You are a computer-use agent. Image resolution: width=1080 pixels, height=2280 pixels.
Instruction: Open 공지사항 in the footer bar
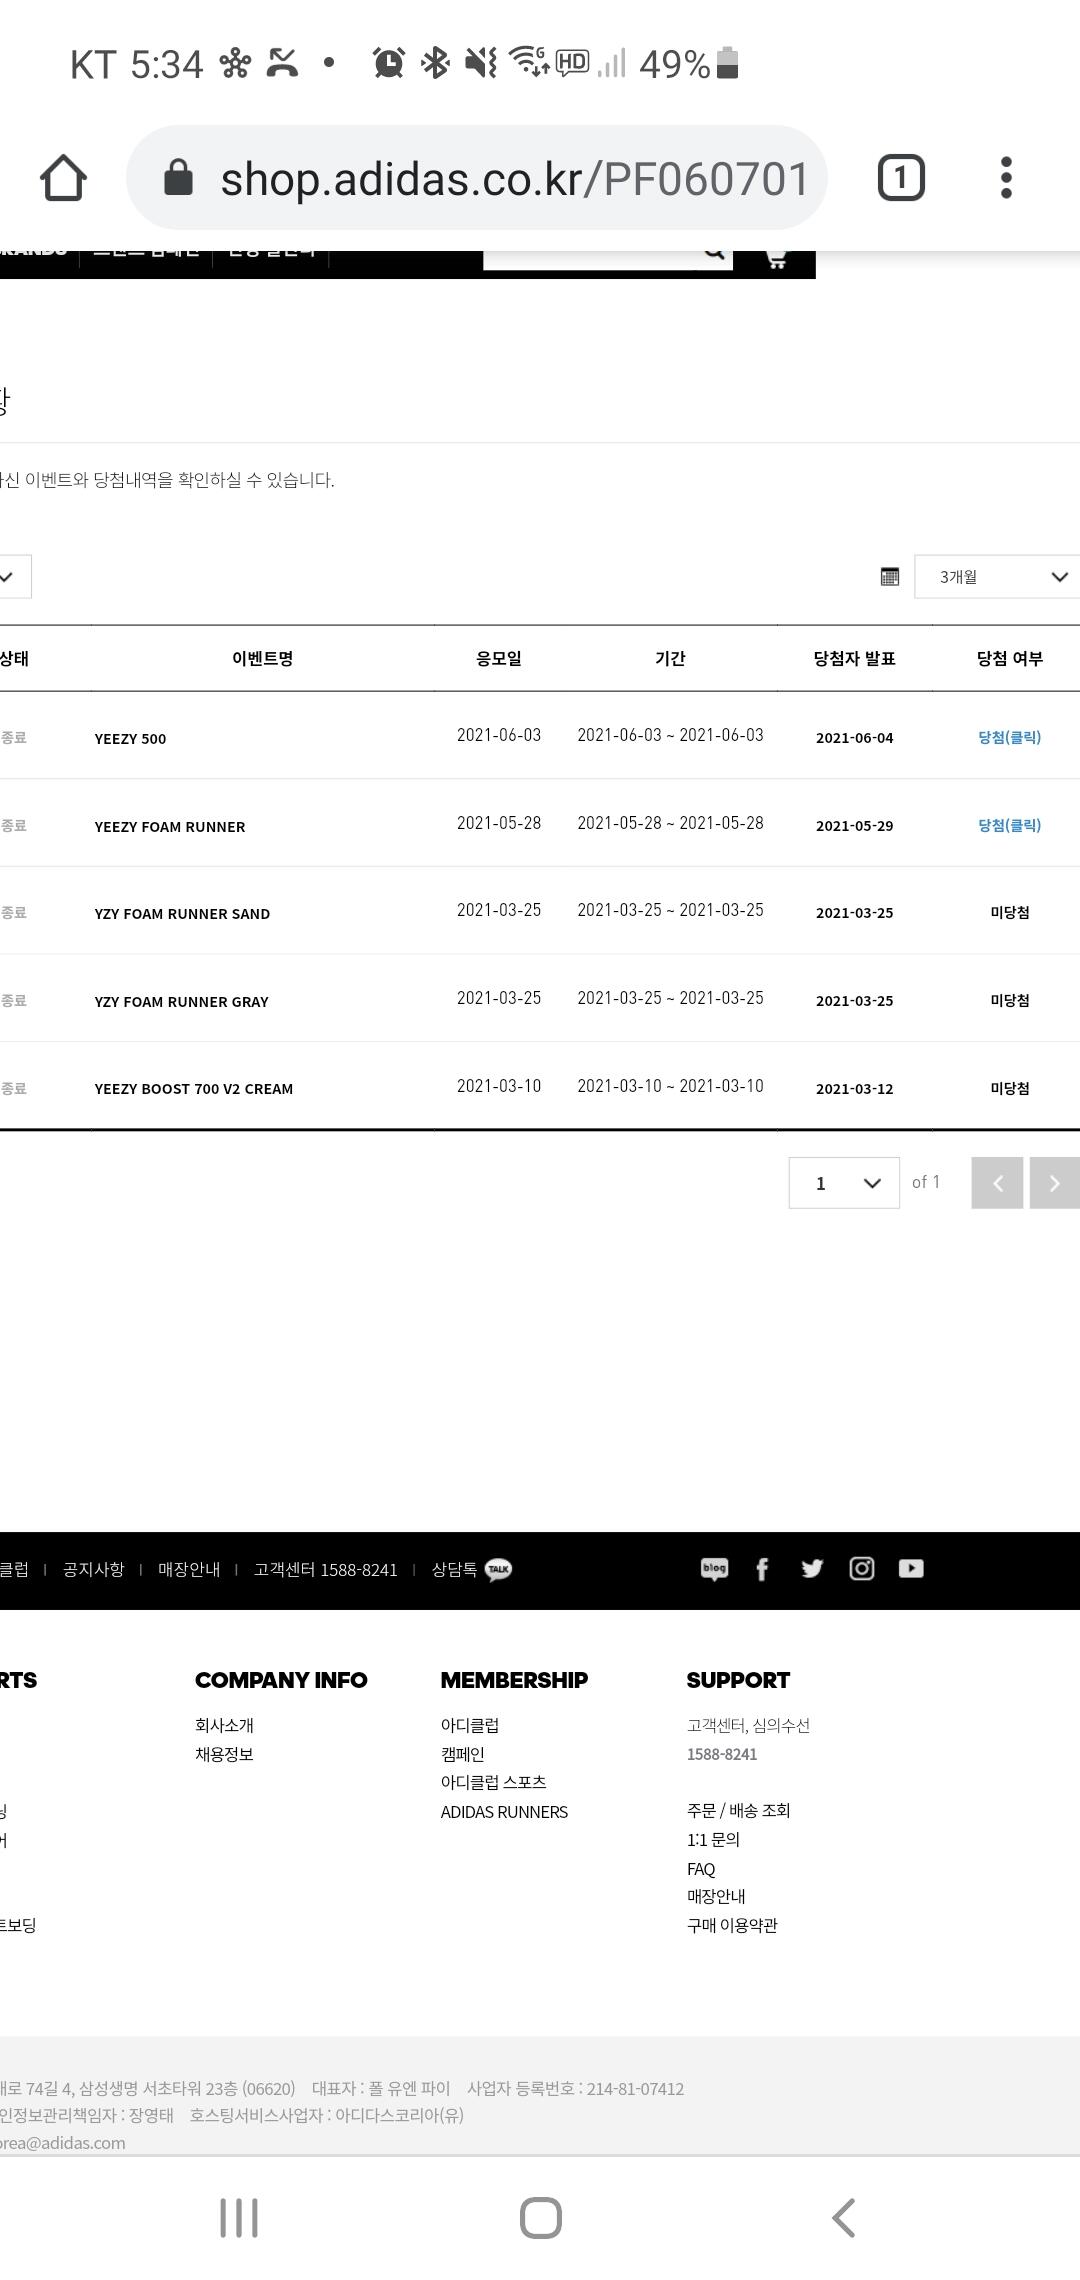click(94, 1569)
